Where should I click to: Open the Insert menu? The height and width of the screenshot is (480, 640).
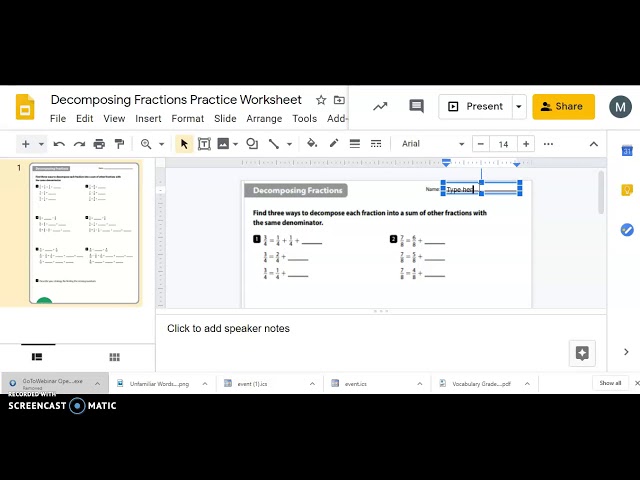(148, 118)
